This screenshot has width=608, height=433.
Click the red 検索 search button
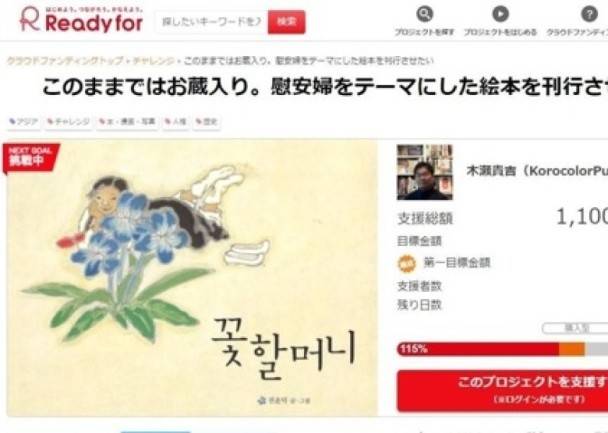(287, 22)
